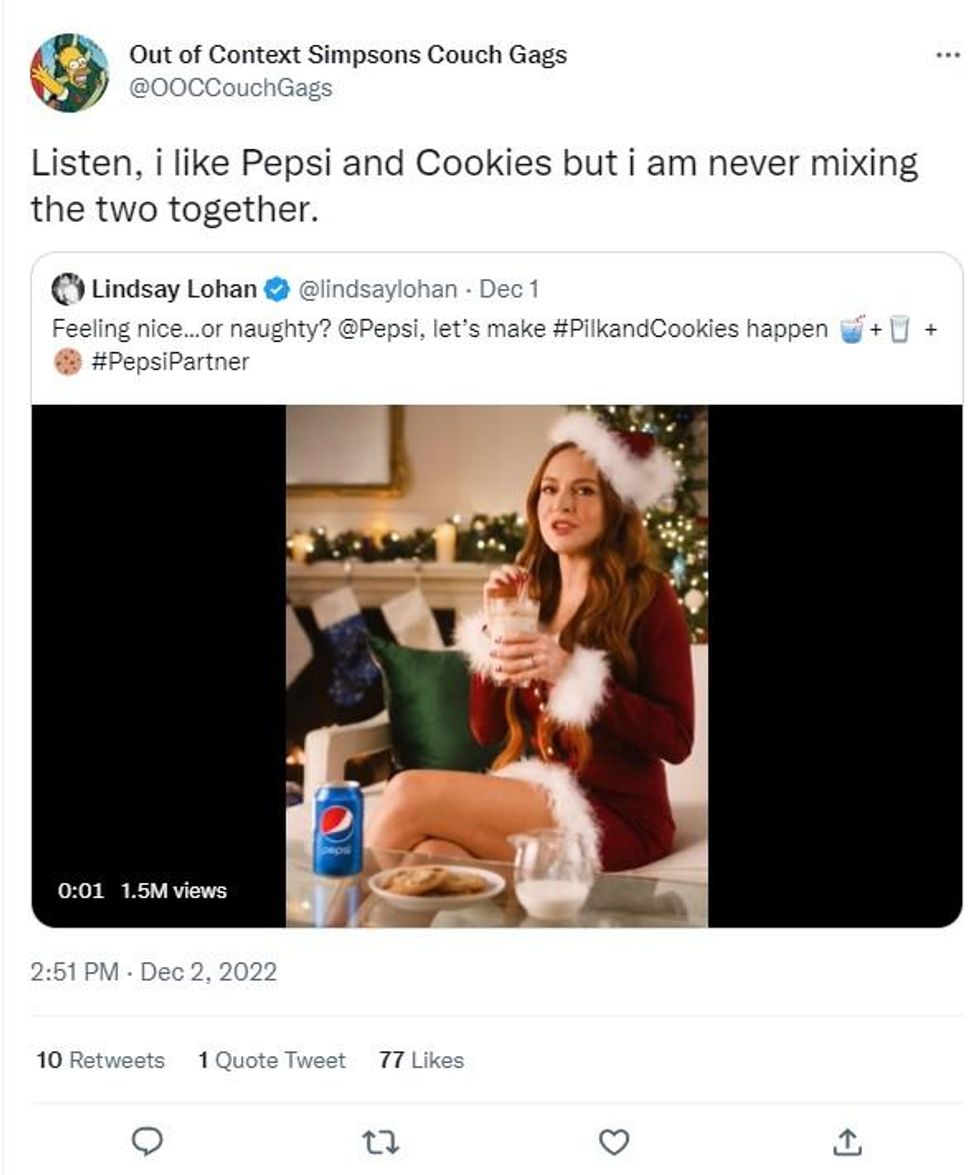Open the @lindsaylohan handle in quoted tweet
980x1175 pixels.
[x=378, y=290]
